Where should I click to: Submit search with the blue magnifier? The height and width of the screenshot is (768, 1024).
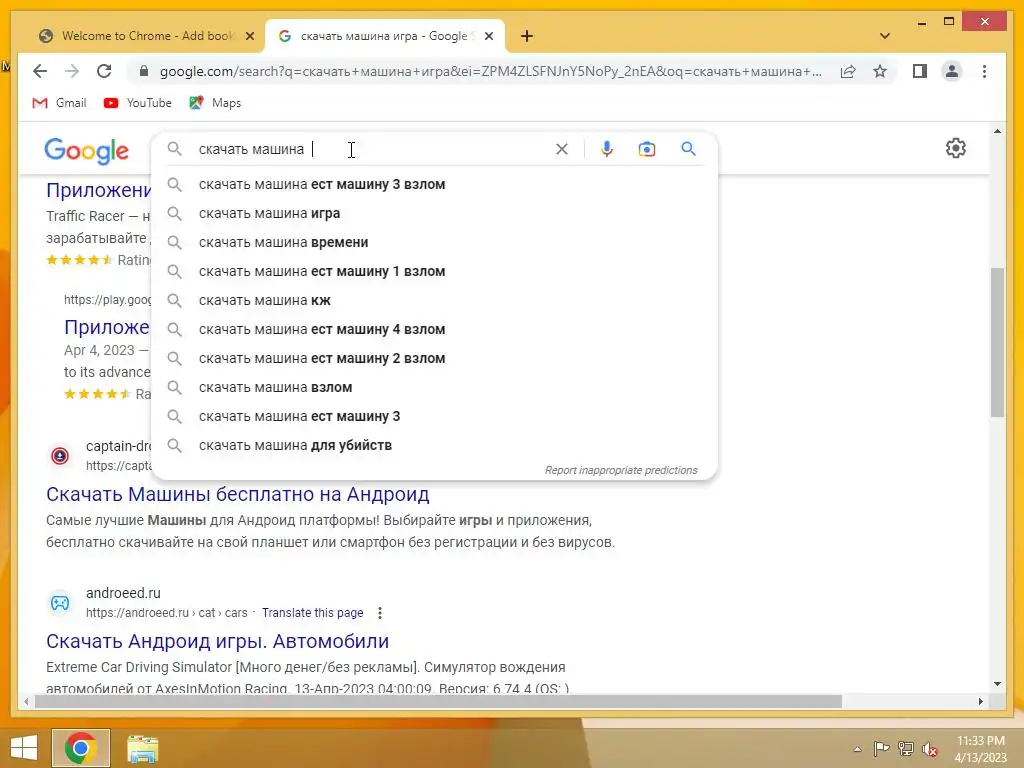pyautogui.click(x=688, y=149)
